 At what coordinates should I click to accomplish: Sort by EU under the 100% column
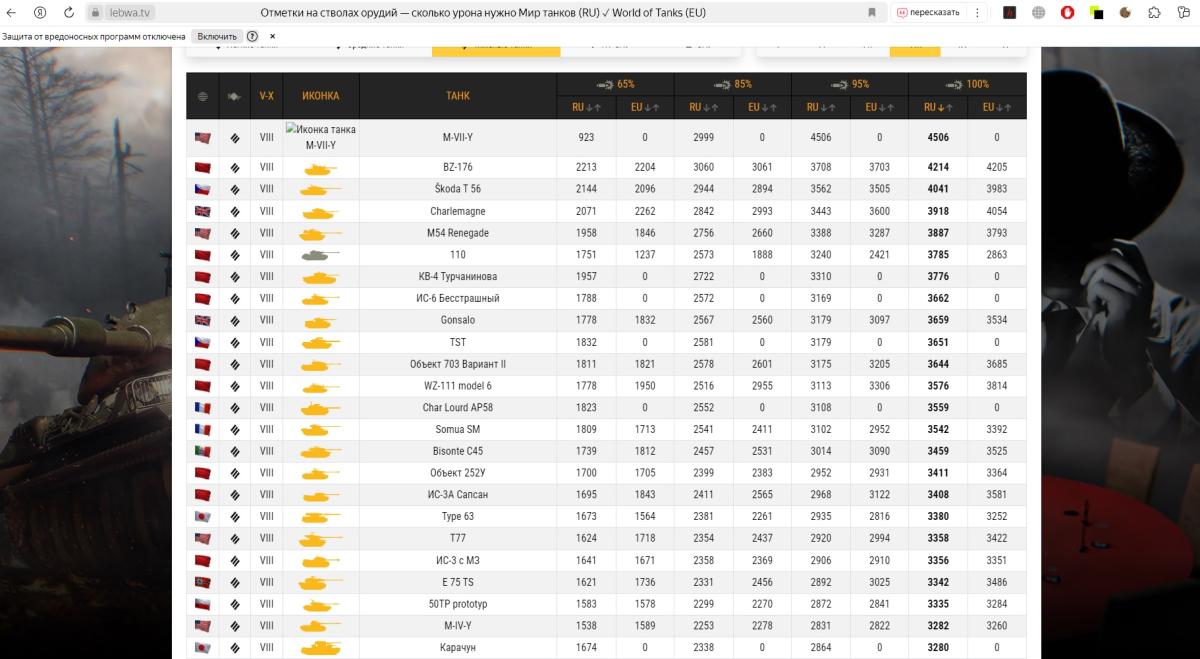tap(997, 107)
